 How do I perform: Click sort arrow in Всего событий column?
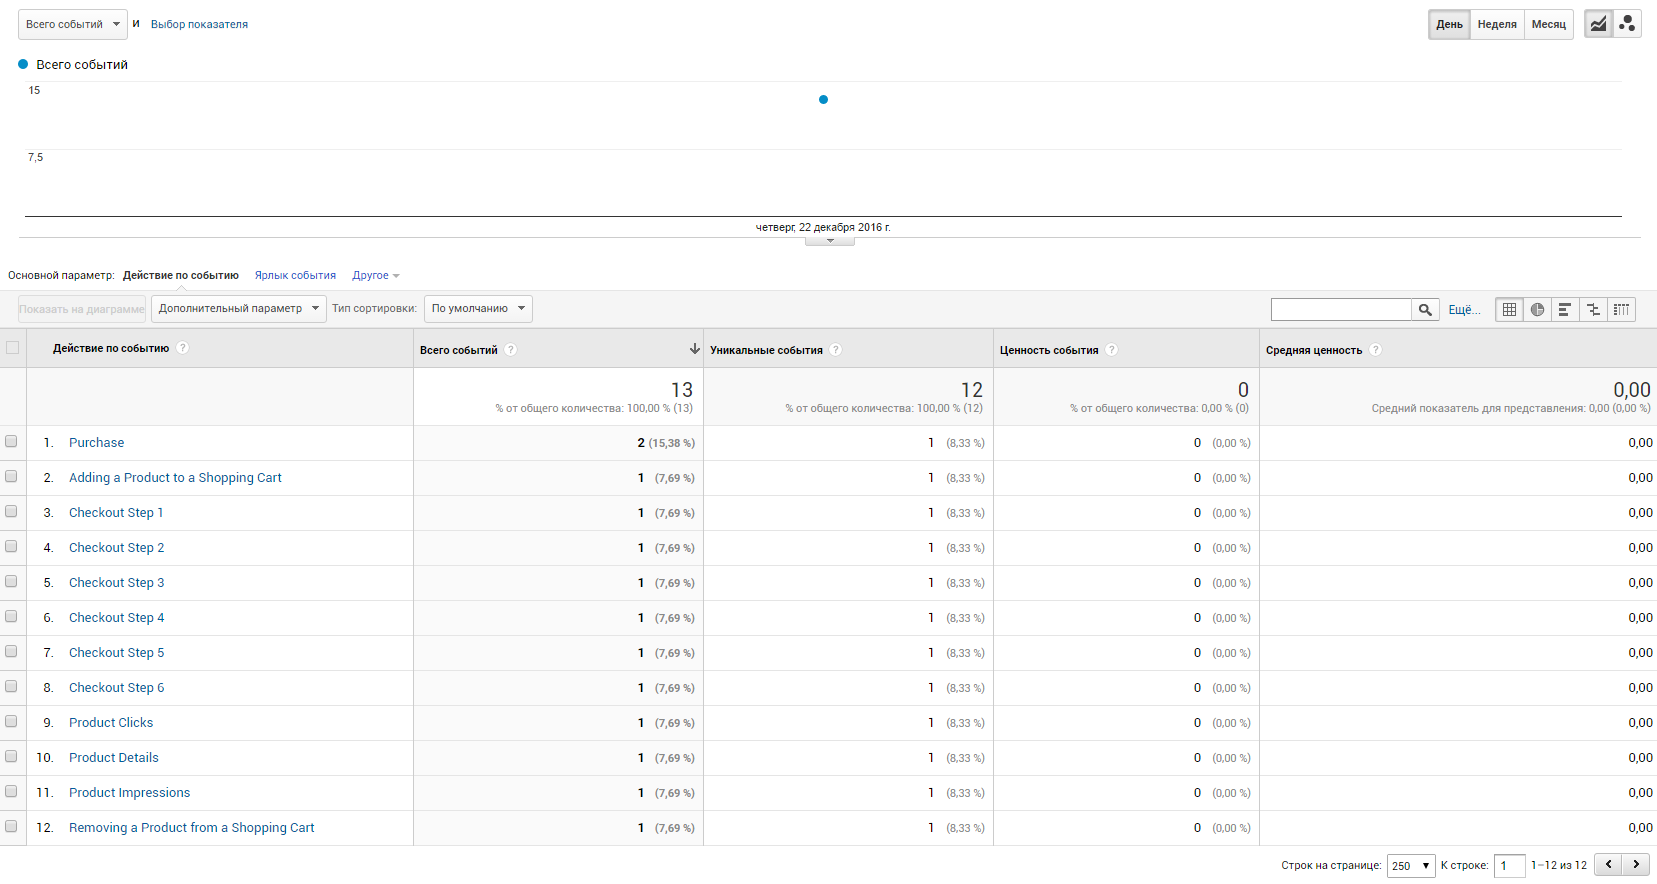[x=694, y=349]
